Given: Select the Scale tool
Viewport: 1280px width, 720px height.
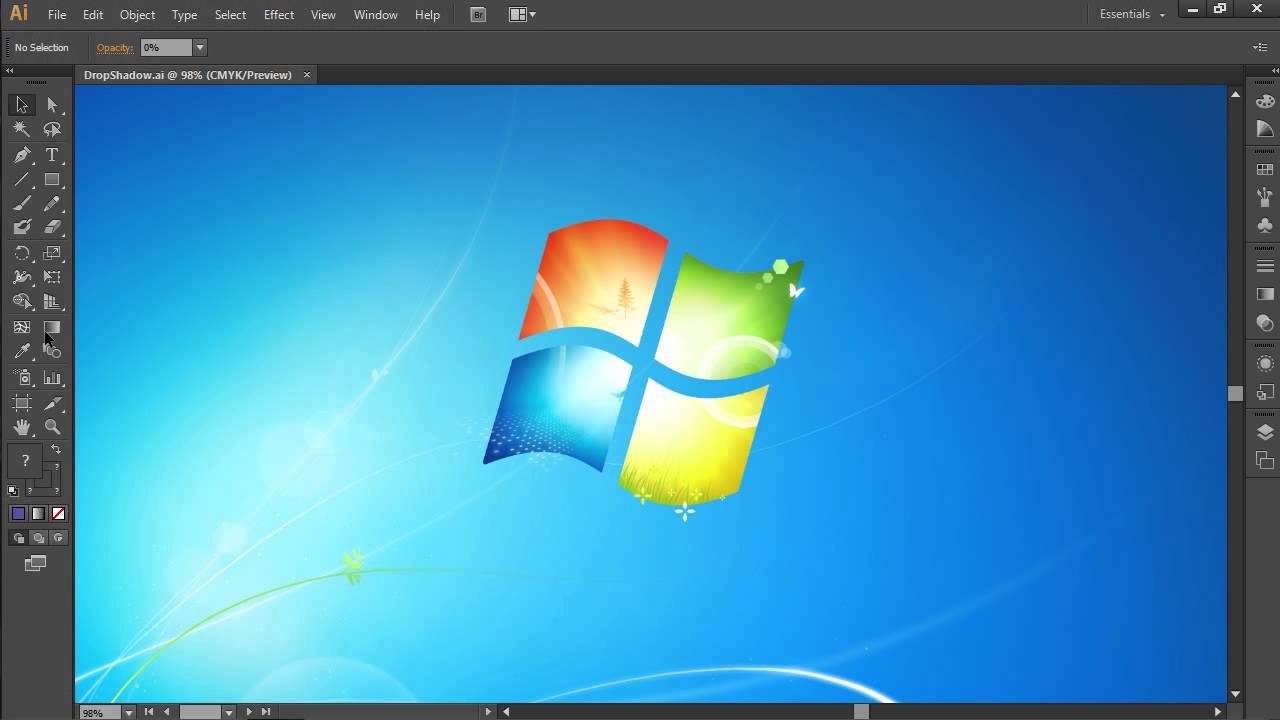Looking at the screenshot, I should click(52, 253).
